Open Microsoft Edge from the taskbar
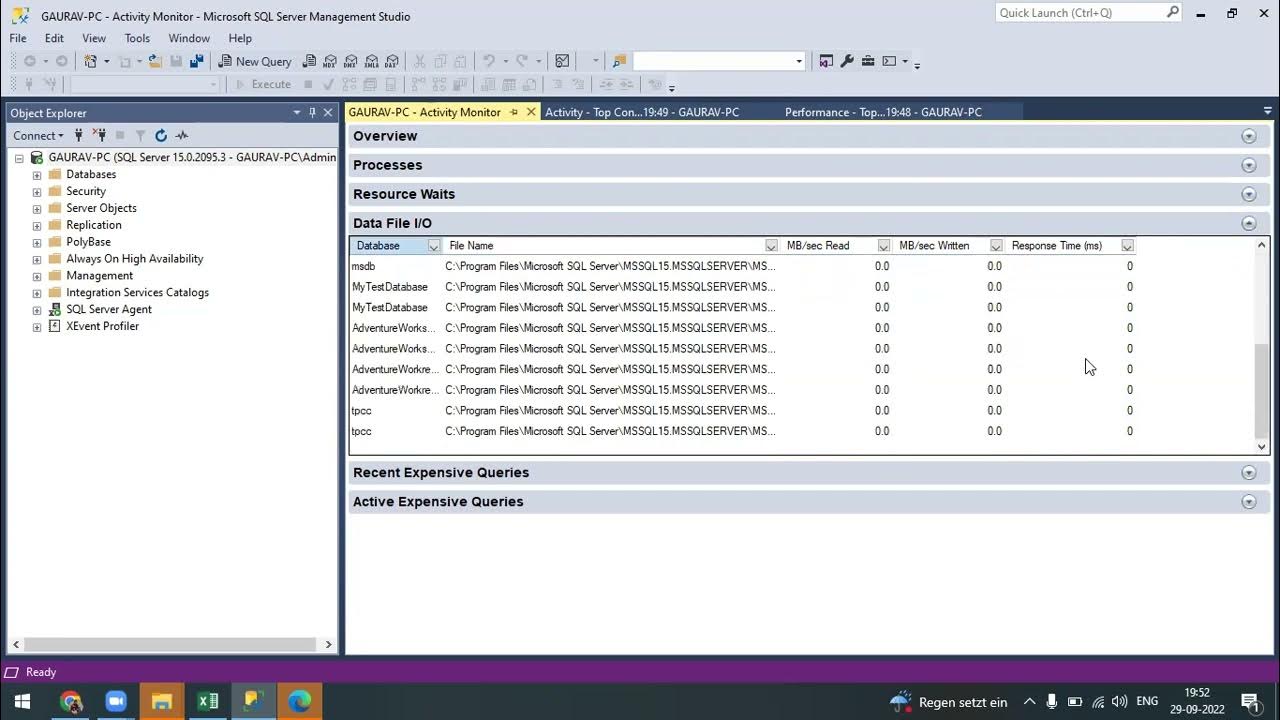 tap(300, 701)
